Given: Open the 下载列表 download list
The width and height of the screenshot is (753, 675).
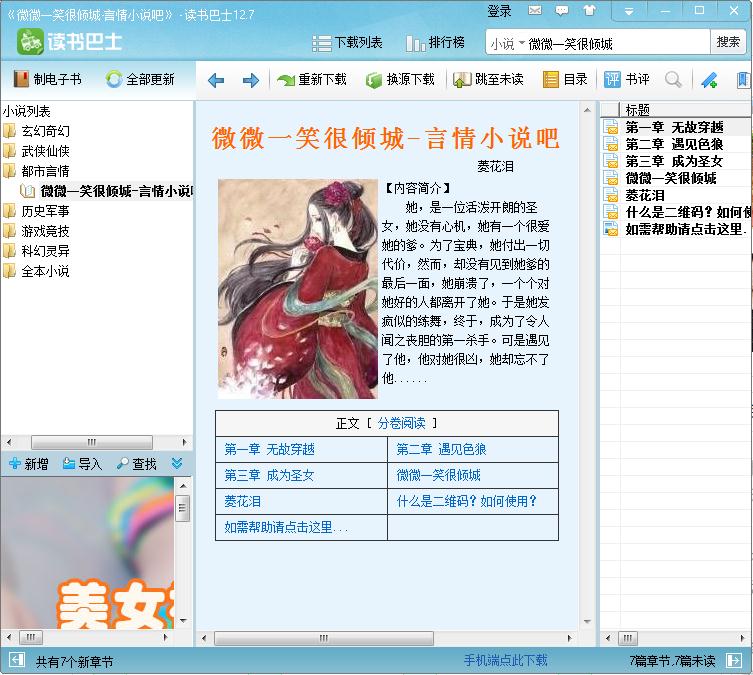Looking at the screenshot, I should (x=347, y=43).
